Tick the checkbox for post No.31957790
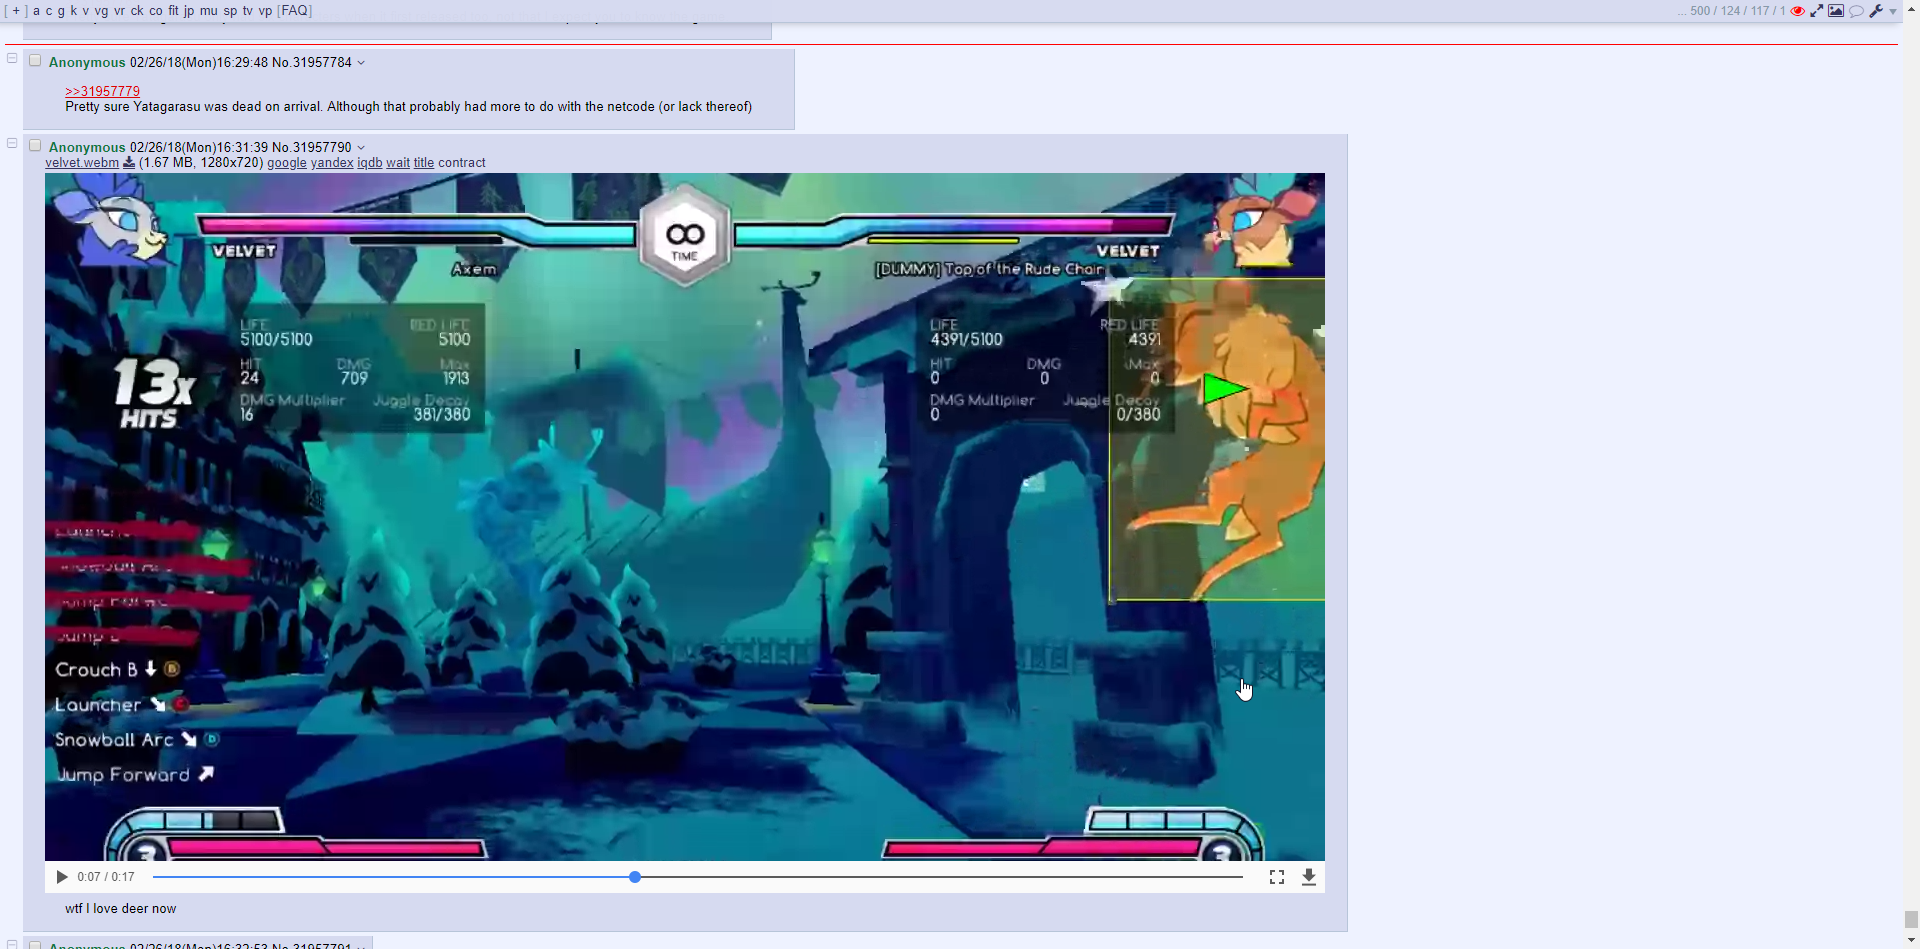The height and width of the screenshot is (949, 1920). [35, 146]
